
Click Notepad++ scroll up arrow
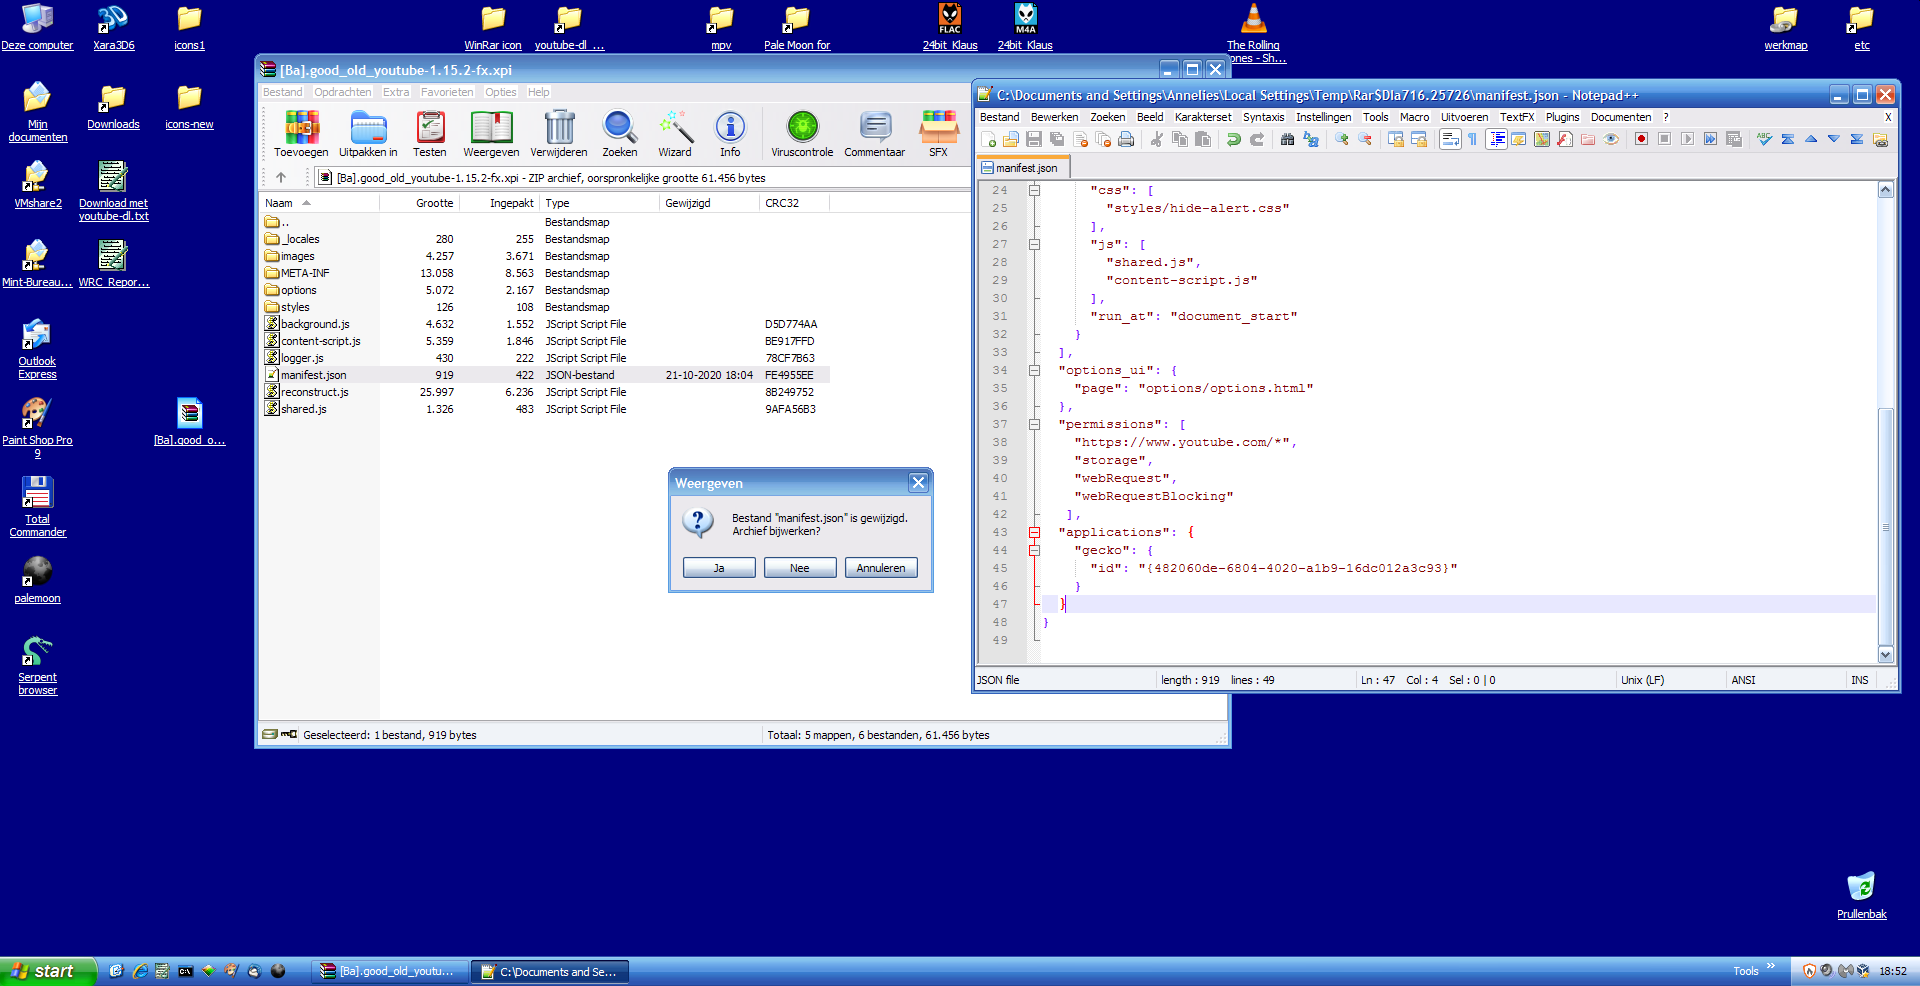tap(1885, 190)
